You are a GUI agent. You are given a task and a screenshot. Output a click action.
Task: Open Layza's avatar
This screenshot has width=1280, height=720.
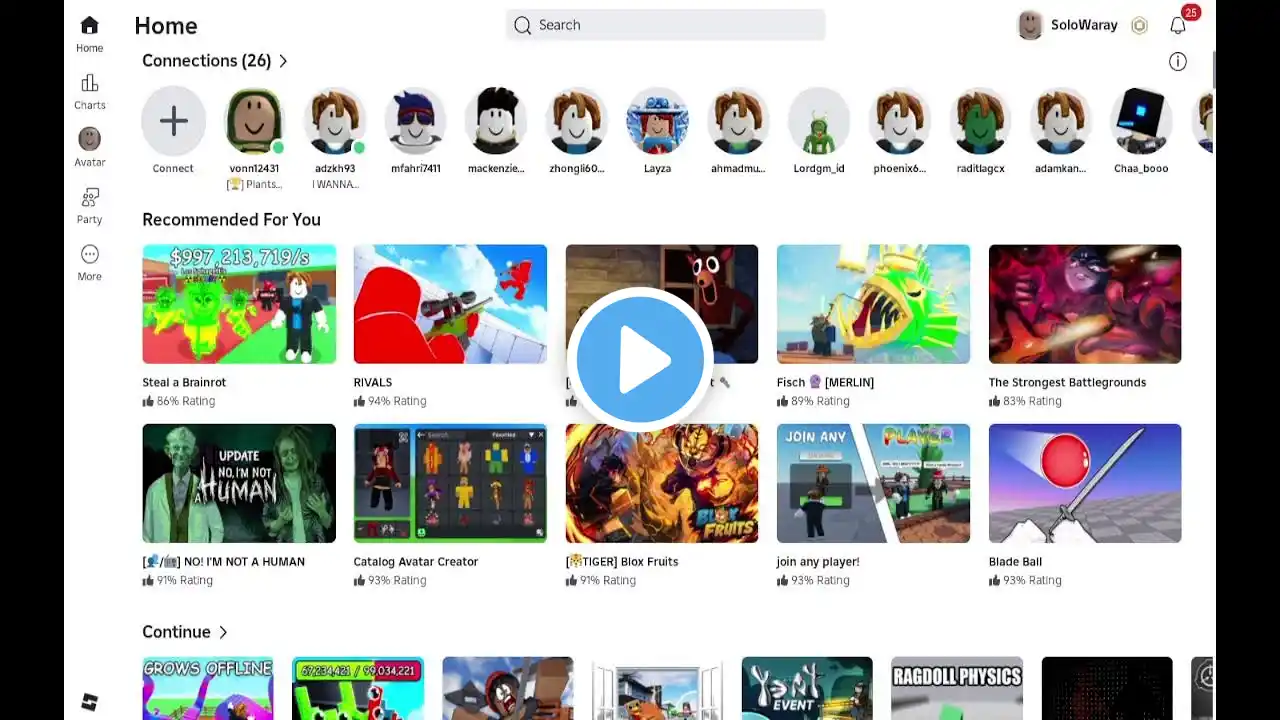(657, 121)
